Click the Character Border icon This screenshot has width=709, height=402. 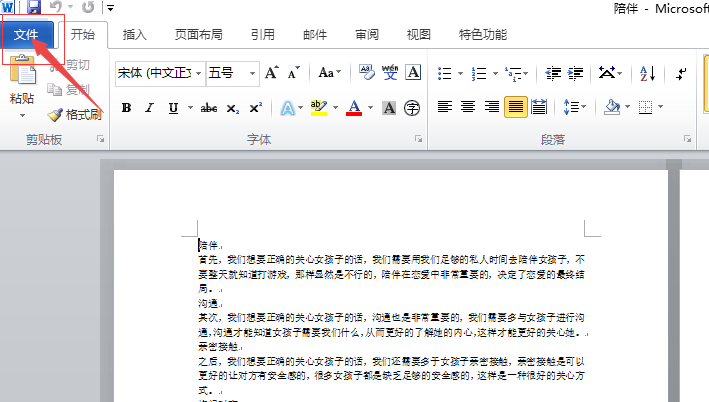pyautogui.click(x=413, y=72)
